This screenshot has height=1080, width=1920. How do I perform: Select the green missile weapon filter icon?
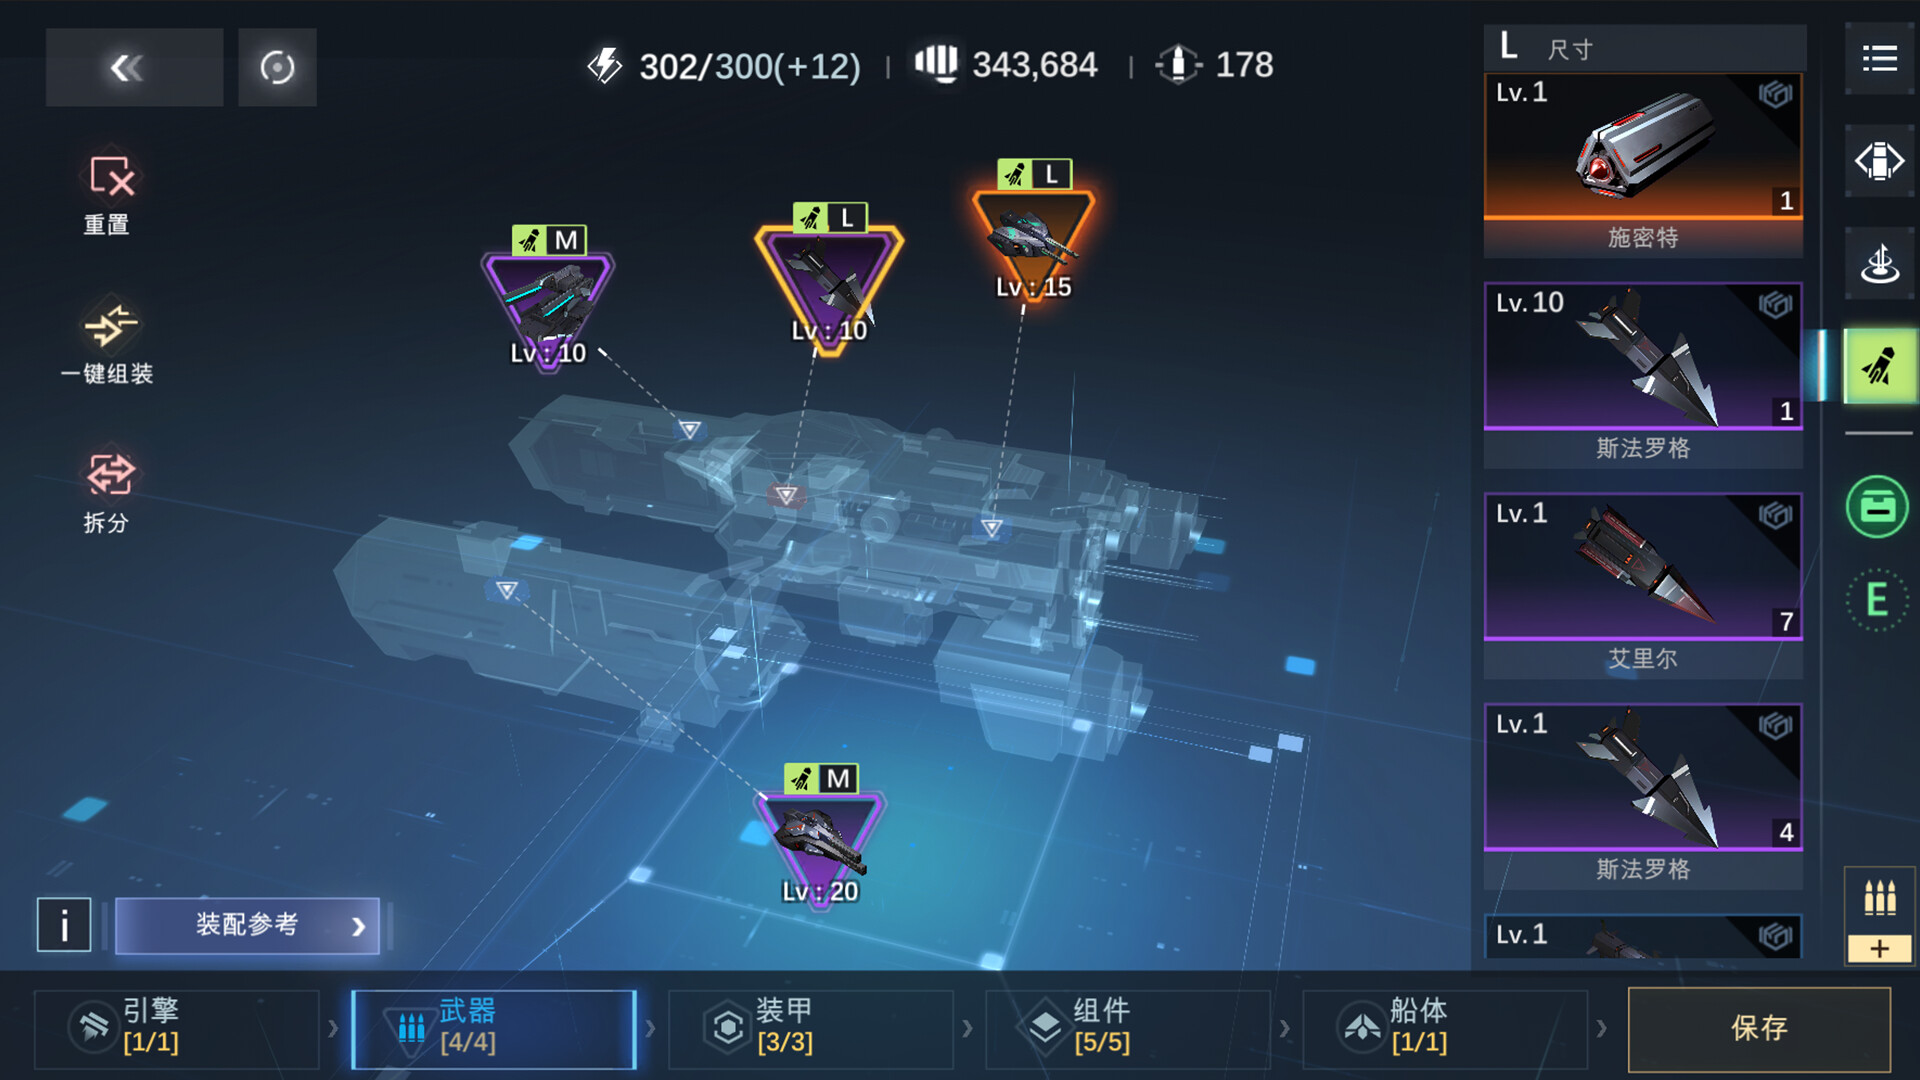coord(1880,366)
